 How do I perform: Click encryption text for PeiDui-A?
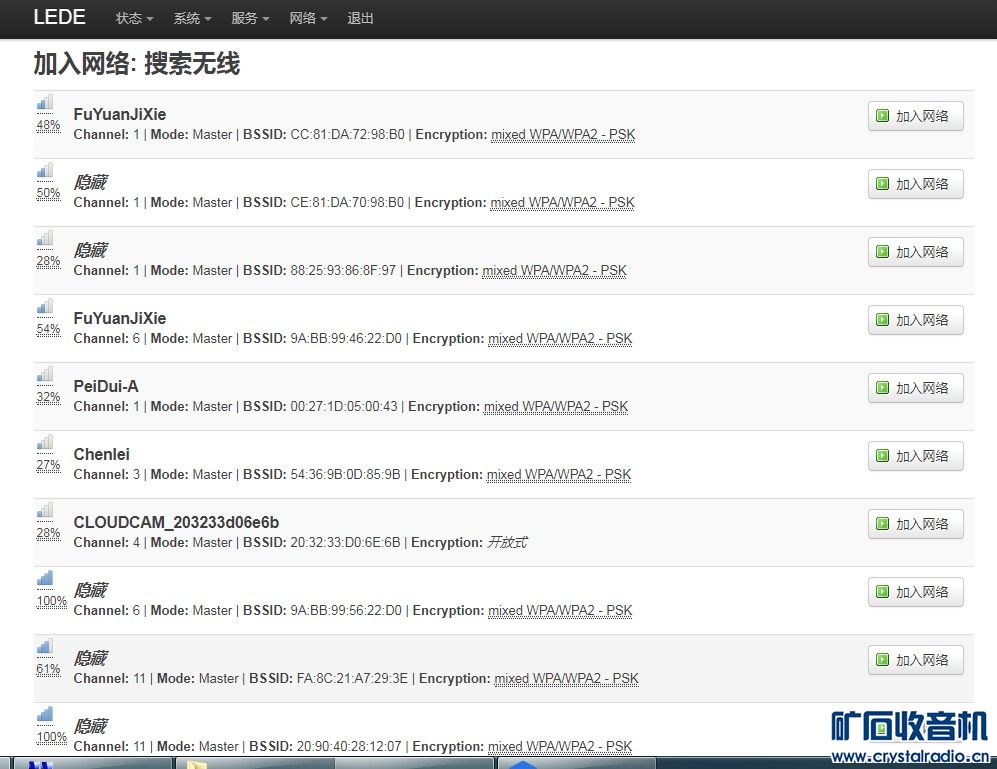coord(556,406)
